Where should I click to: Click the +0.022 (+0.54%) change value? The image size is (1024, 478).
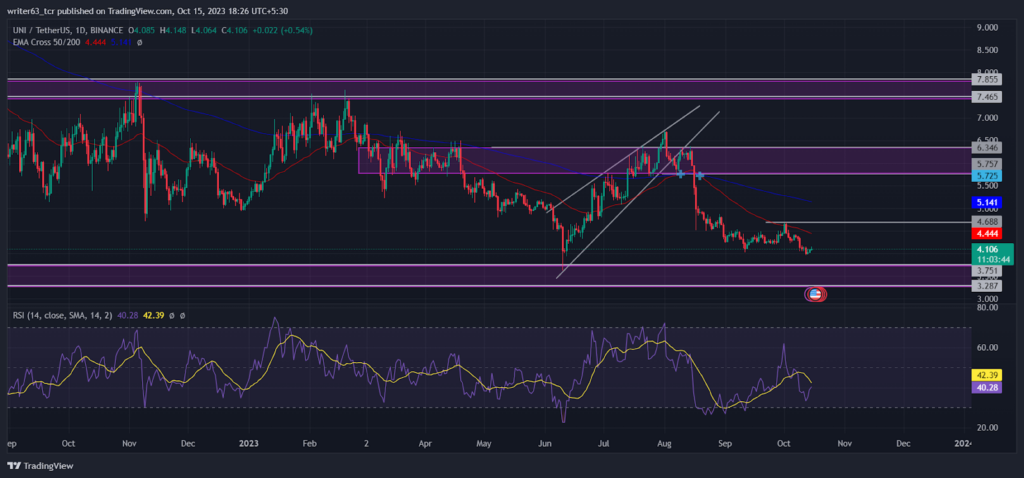pos(282,30)
